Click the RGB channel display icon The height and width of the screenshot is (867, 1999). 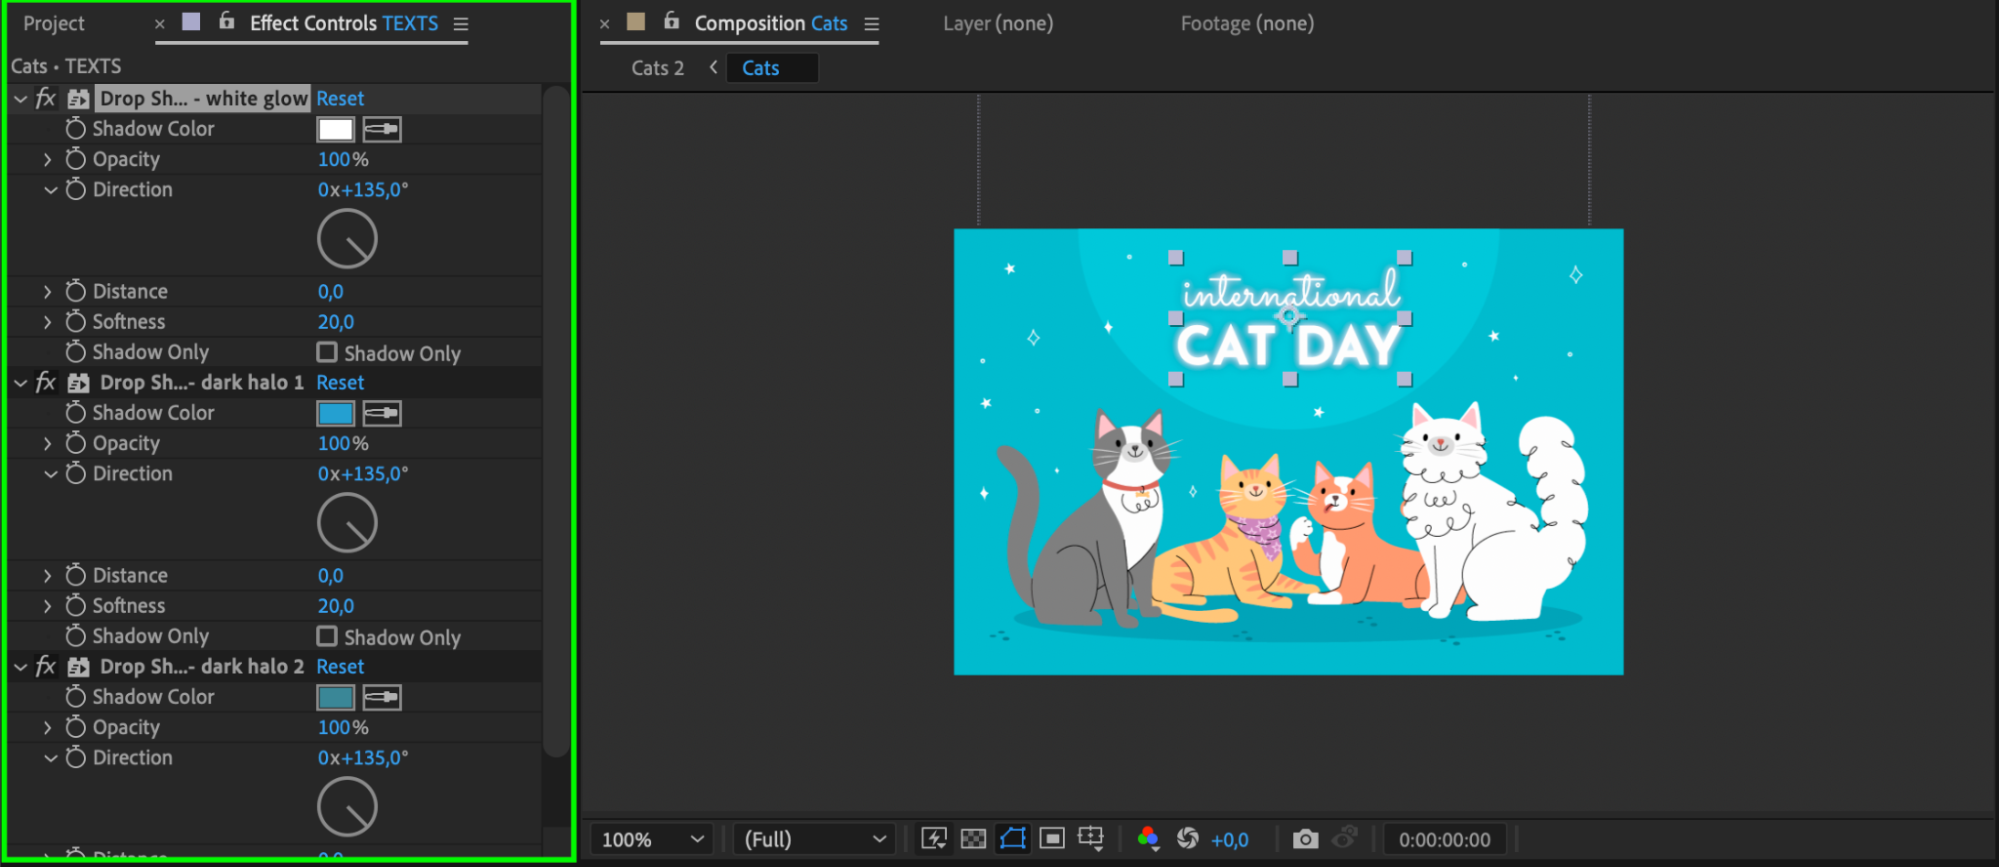coord(1148,839)
